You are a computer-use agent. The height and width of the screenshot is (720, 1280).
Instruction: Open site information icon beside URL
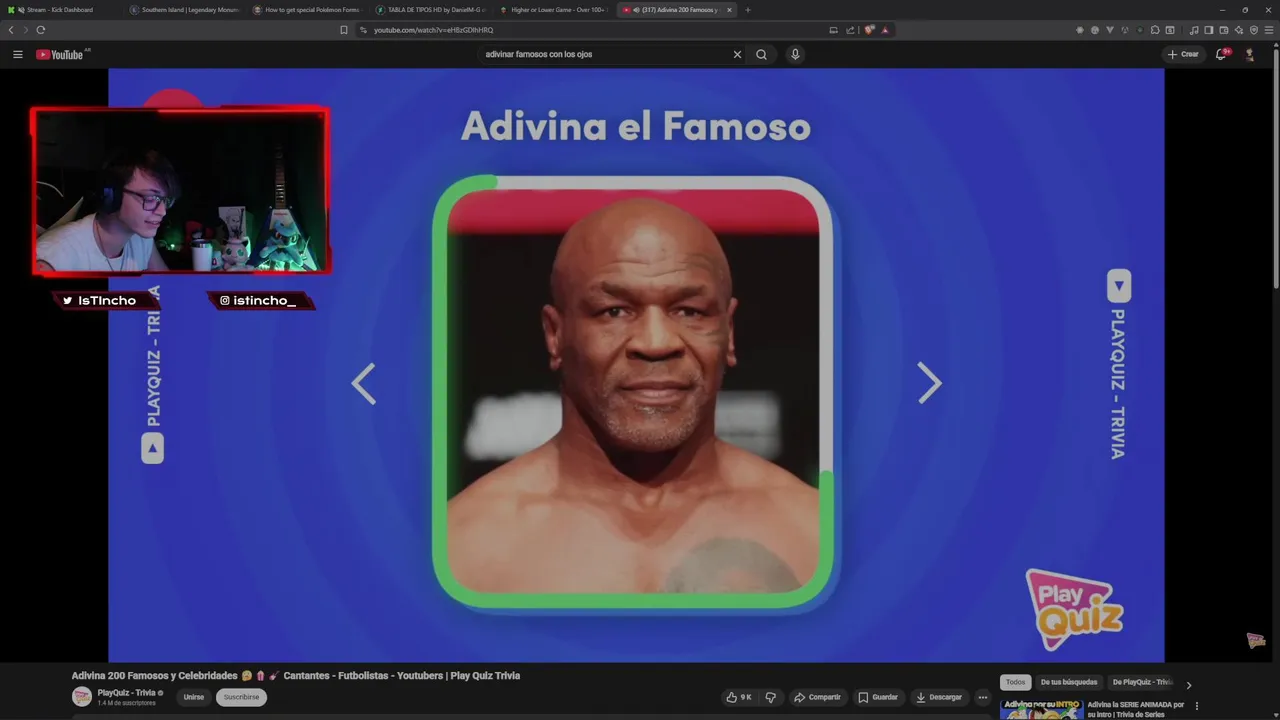click(363, 30)
